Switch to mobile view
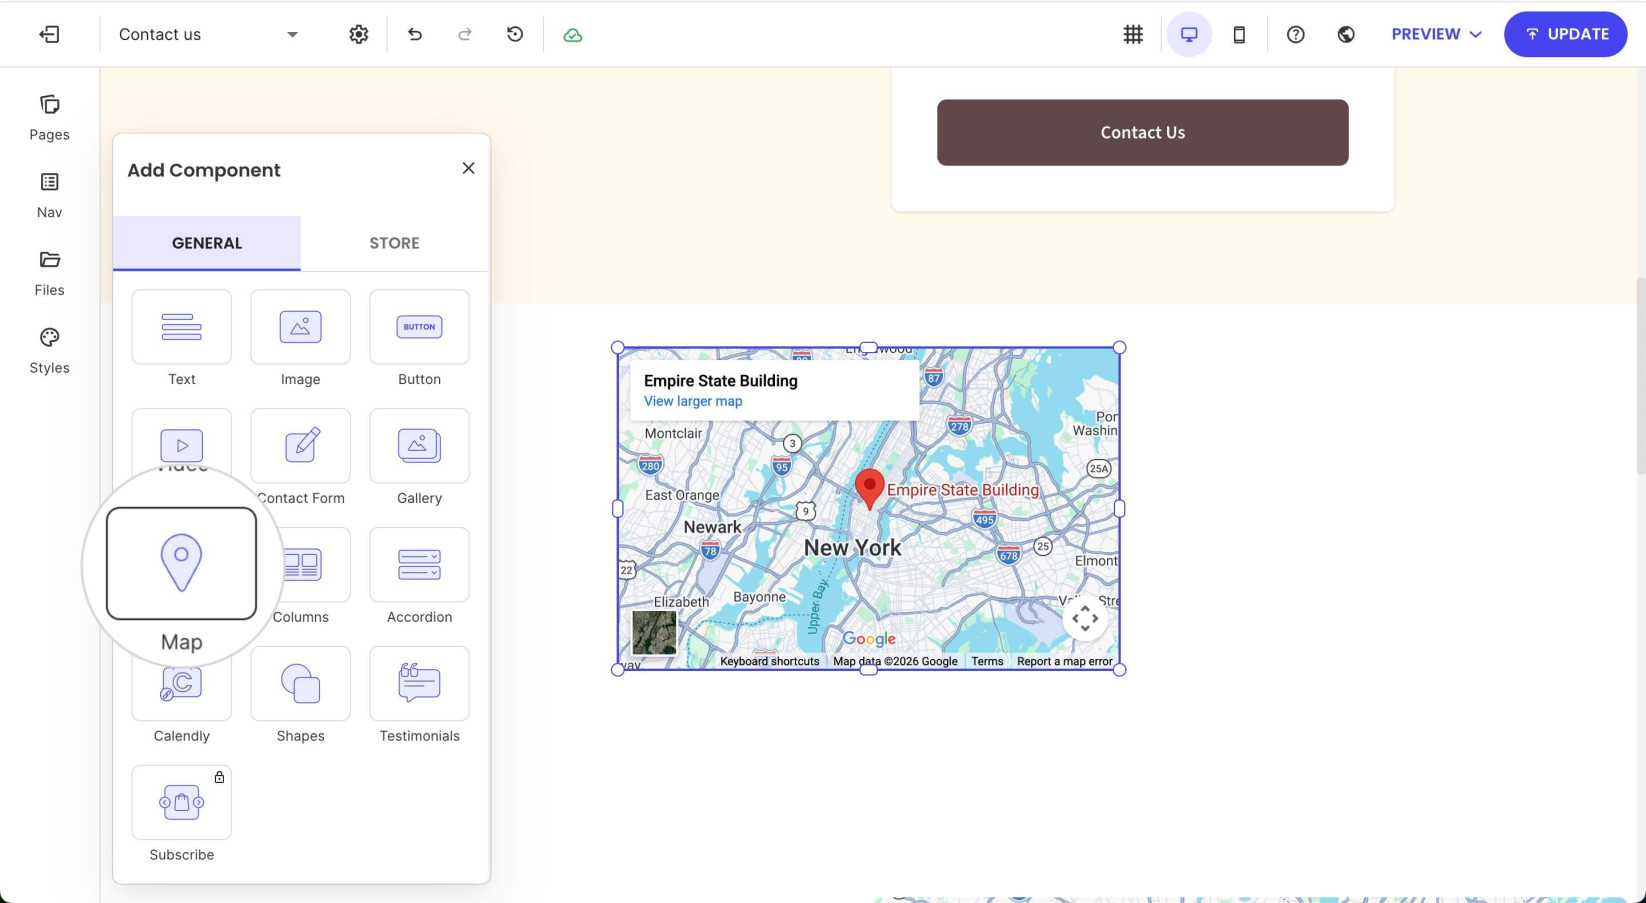Screen dimensions: 1646x903 (1239, 34)
